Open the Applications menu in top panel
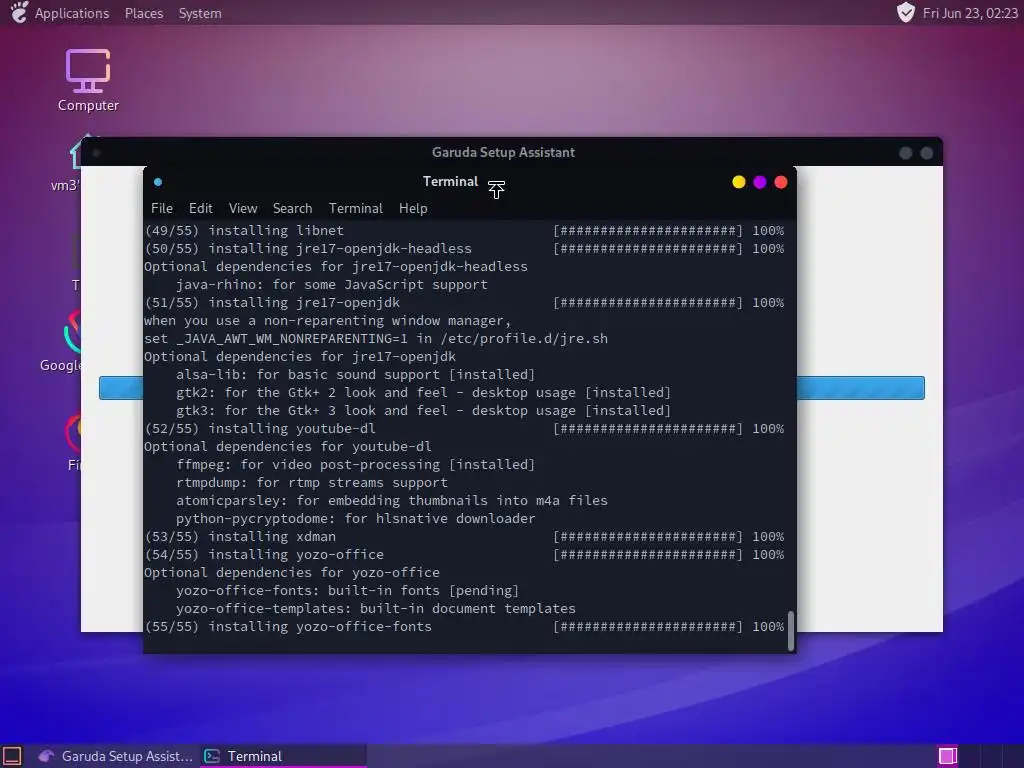The height and width of the screenshot is (768, 1024). pos(72,13)
